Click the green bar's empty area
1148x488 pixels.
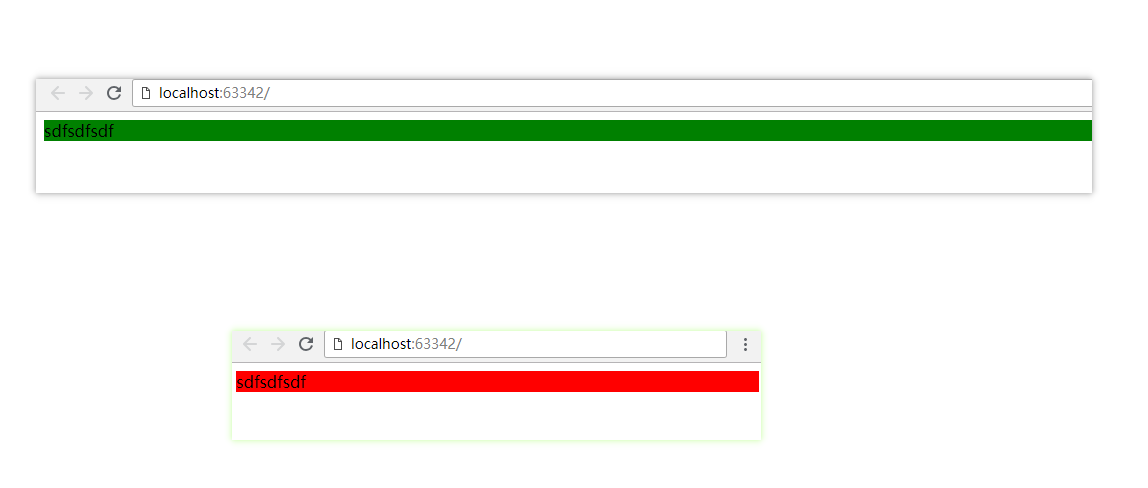click(x=600, y=130)
